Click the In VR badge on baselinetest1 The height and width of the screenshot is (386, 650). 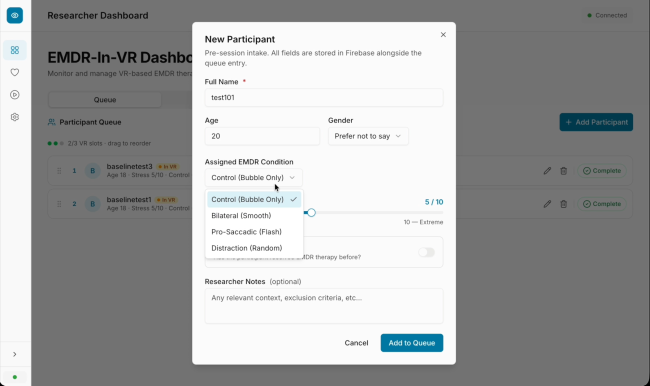click(x=166, y=200)
